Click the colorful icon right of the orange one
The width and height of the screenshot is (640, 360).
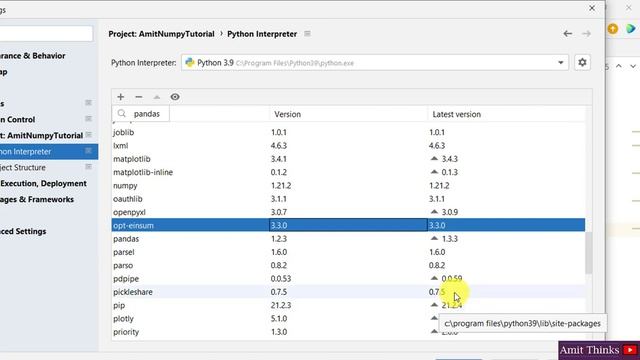click(631, 29)
